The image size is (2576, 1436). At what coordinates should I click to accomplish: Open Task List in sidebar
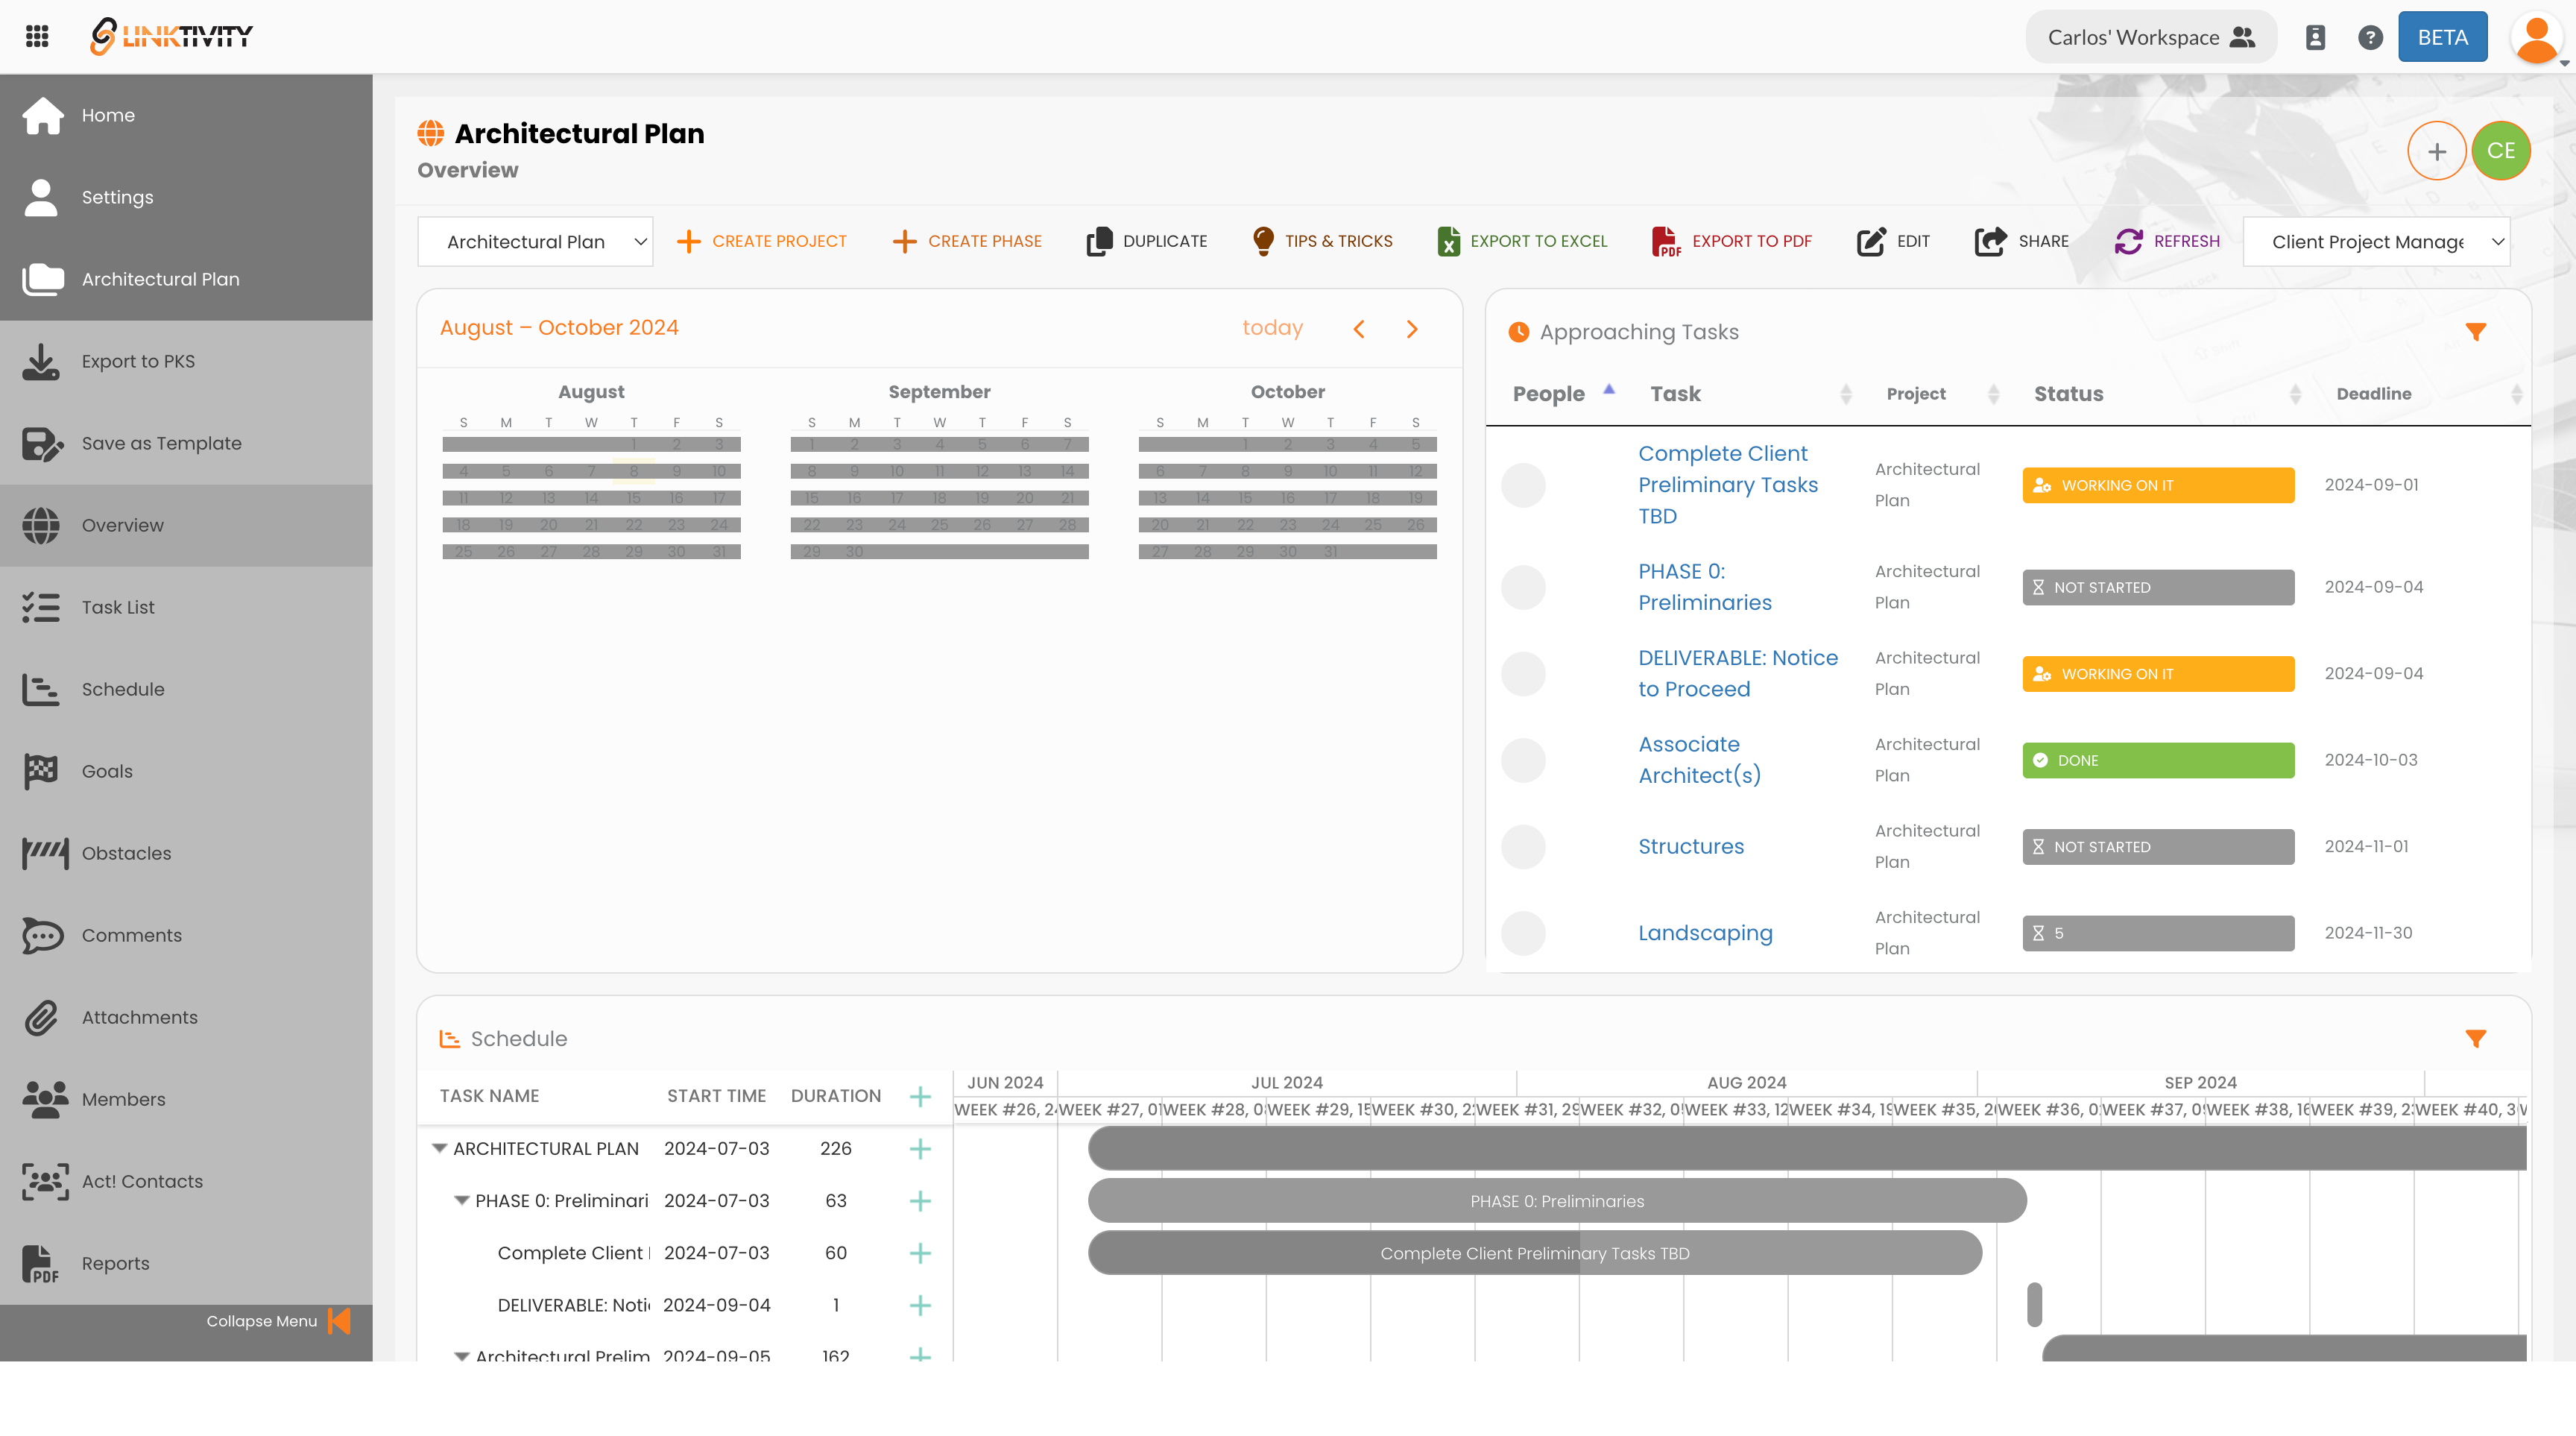point(186,607)
